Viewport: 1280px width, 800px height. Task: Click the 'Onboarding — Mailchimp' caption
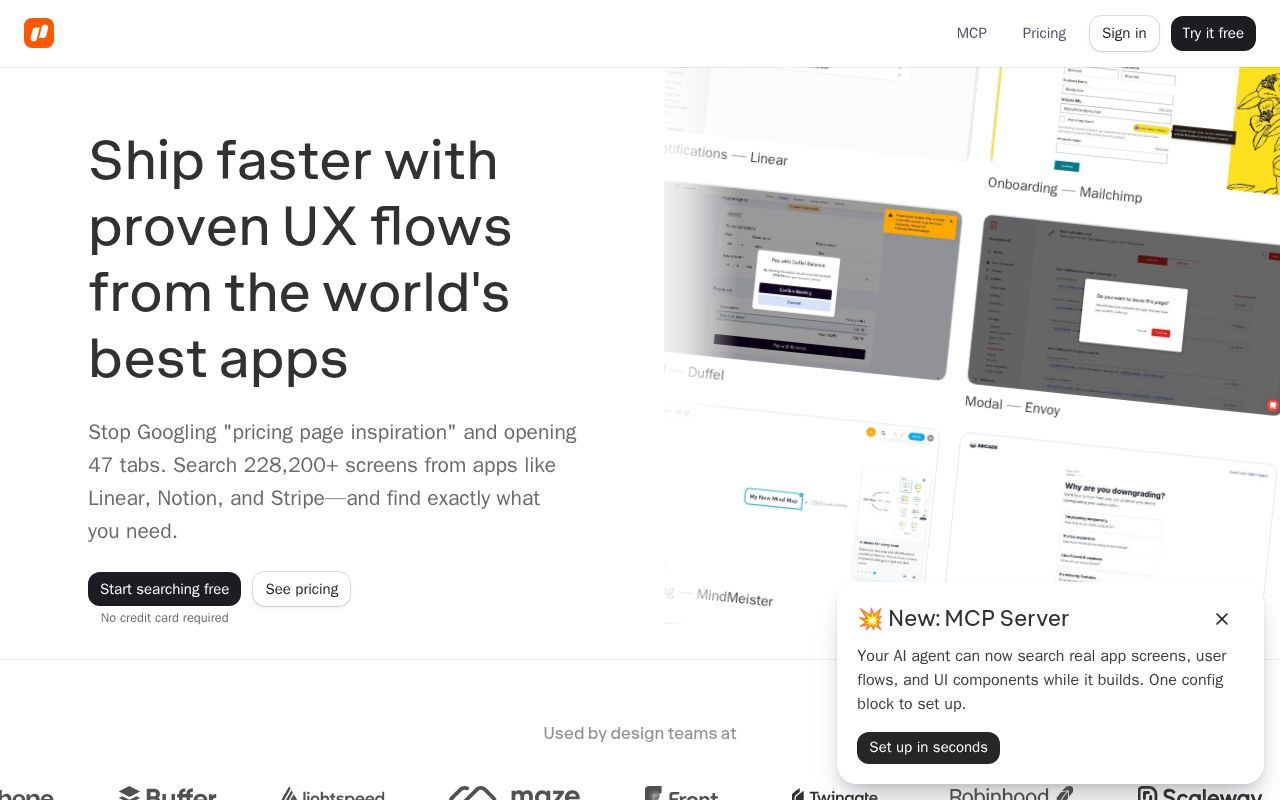[x=1065, y=190]
